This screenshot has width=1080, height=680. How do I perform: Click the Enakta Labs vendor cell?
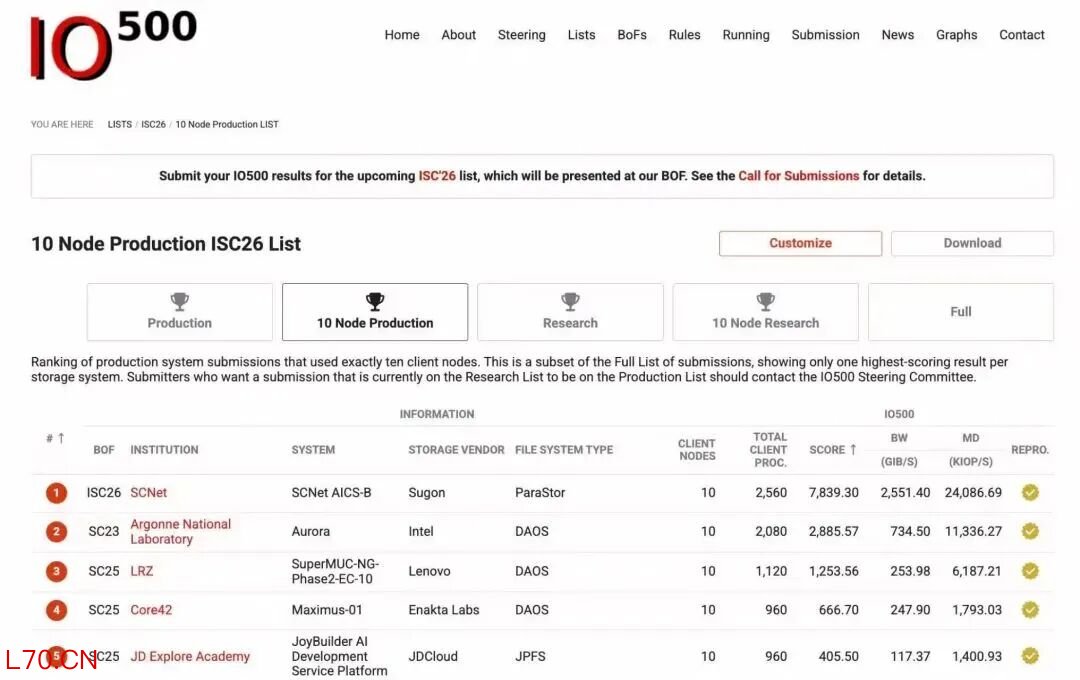(444, 610)
